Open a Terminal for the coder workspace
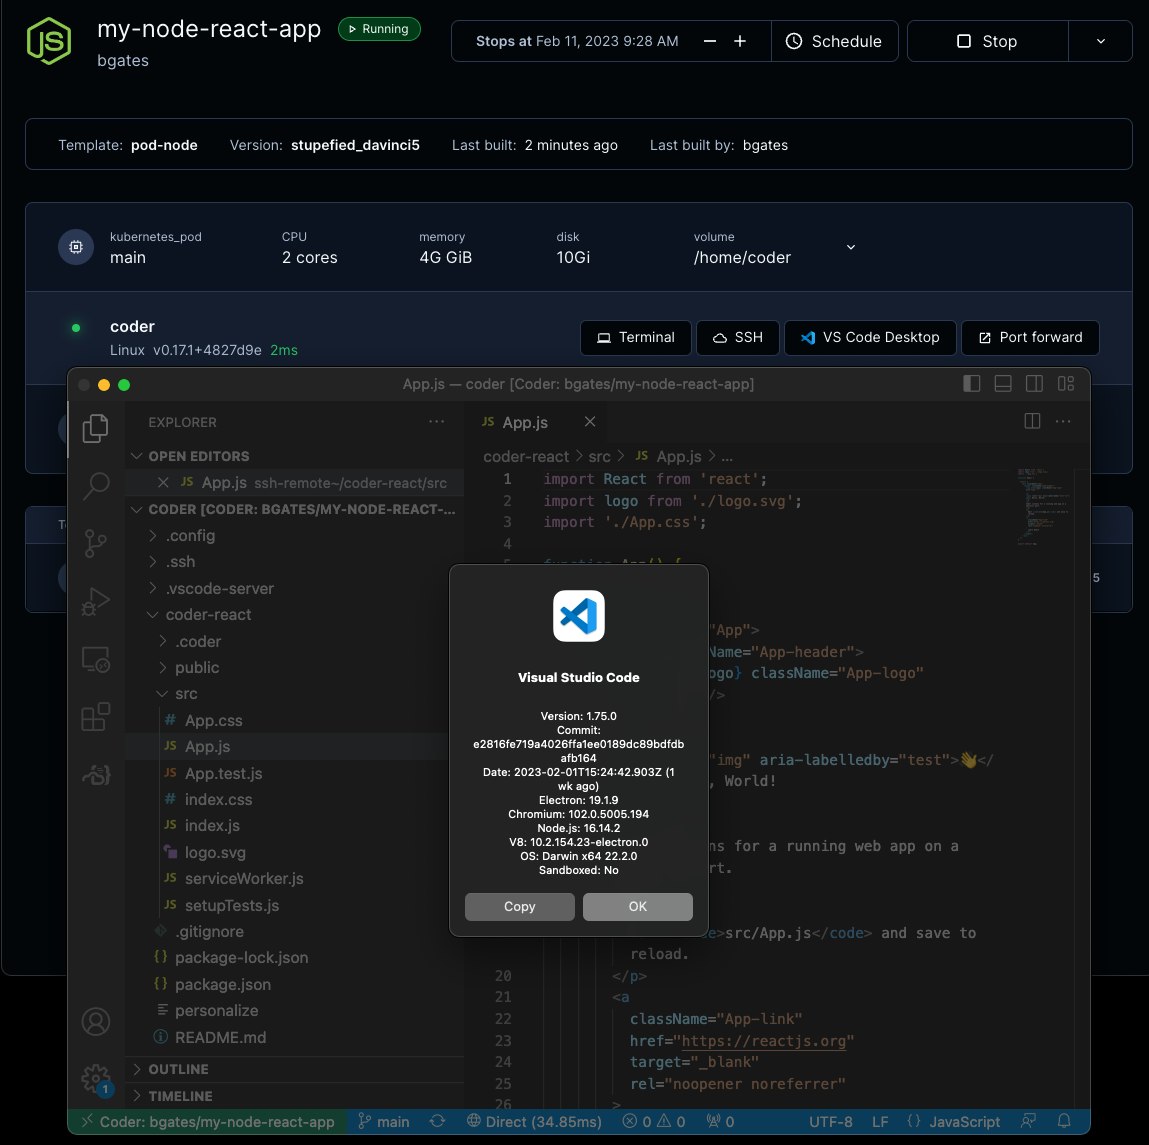The height and width of the screenshot is (1145, 1149). (635, 337)
